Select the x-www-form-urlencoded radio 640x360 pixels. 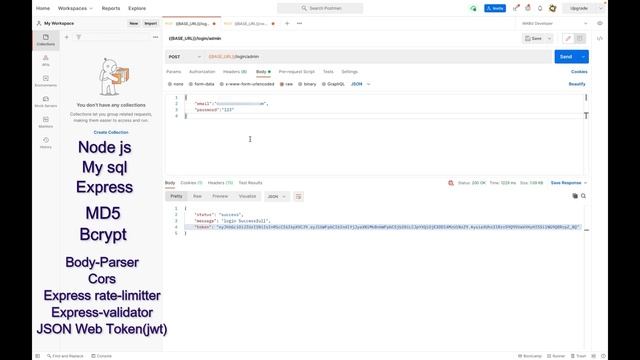222,84
